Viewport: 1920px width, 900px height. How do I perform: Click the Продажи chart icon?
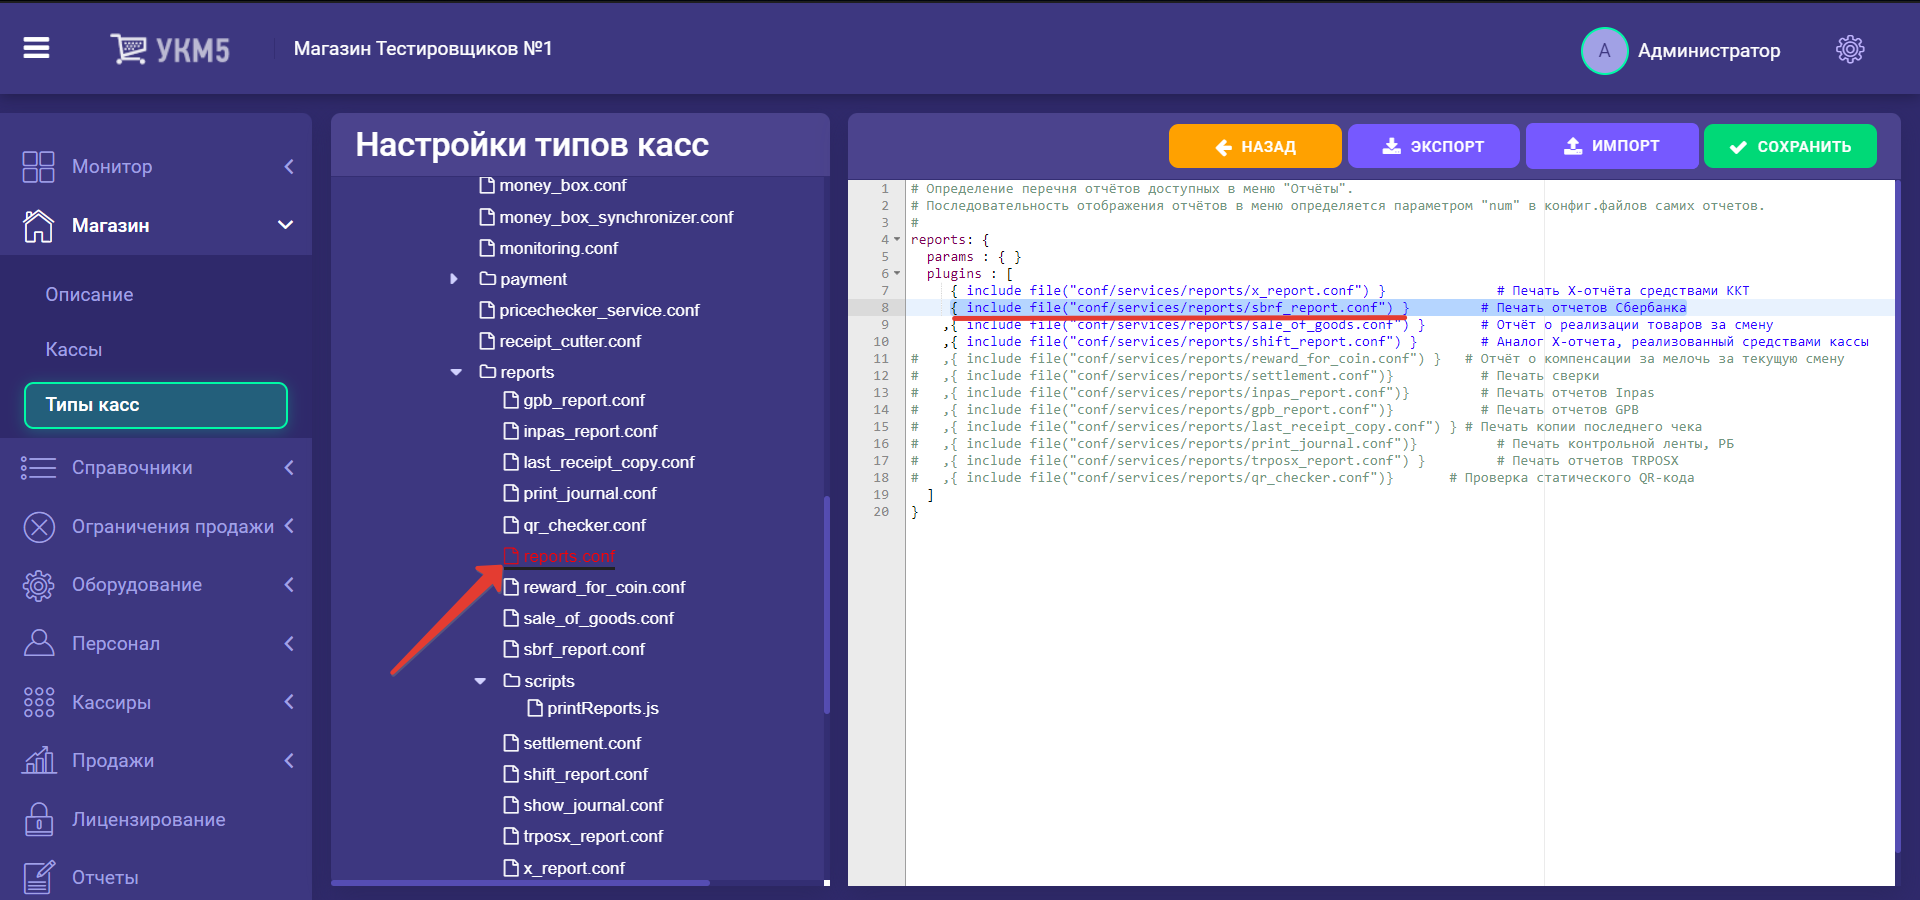(x=38, y=760)
